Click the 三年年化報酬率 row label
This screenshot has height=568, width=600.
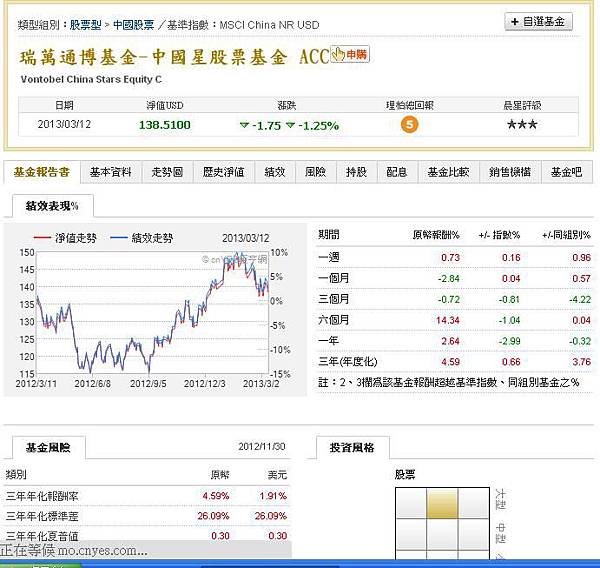click(x=42, y=496)
